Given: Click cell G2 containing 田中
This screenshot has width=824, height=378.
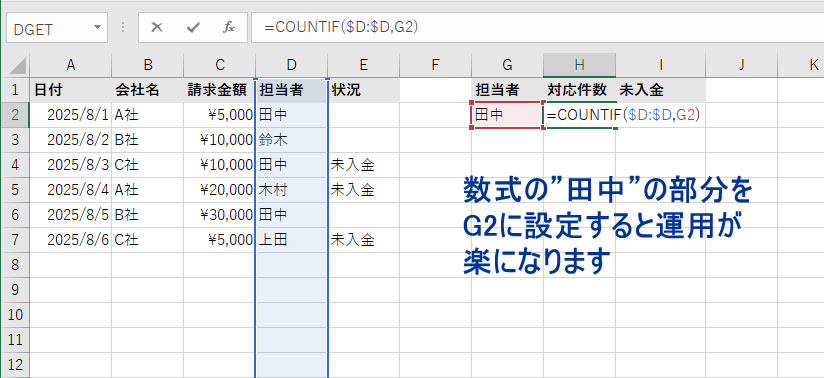Looking at the screenshot, I should [507, 115].
